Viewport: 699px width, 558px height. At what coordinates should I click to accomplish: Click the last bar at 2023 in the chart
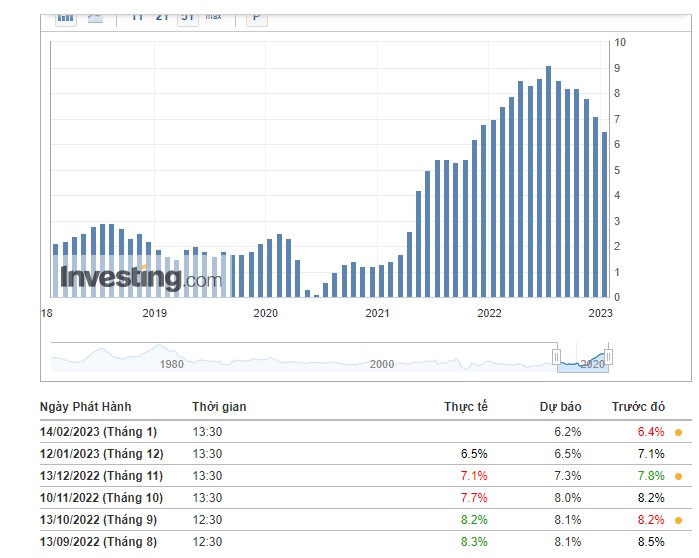(604, 214)
